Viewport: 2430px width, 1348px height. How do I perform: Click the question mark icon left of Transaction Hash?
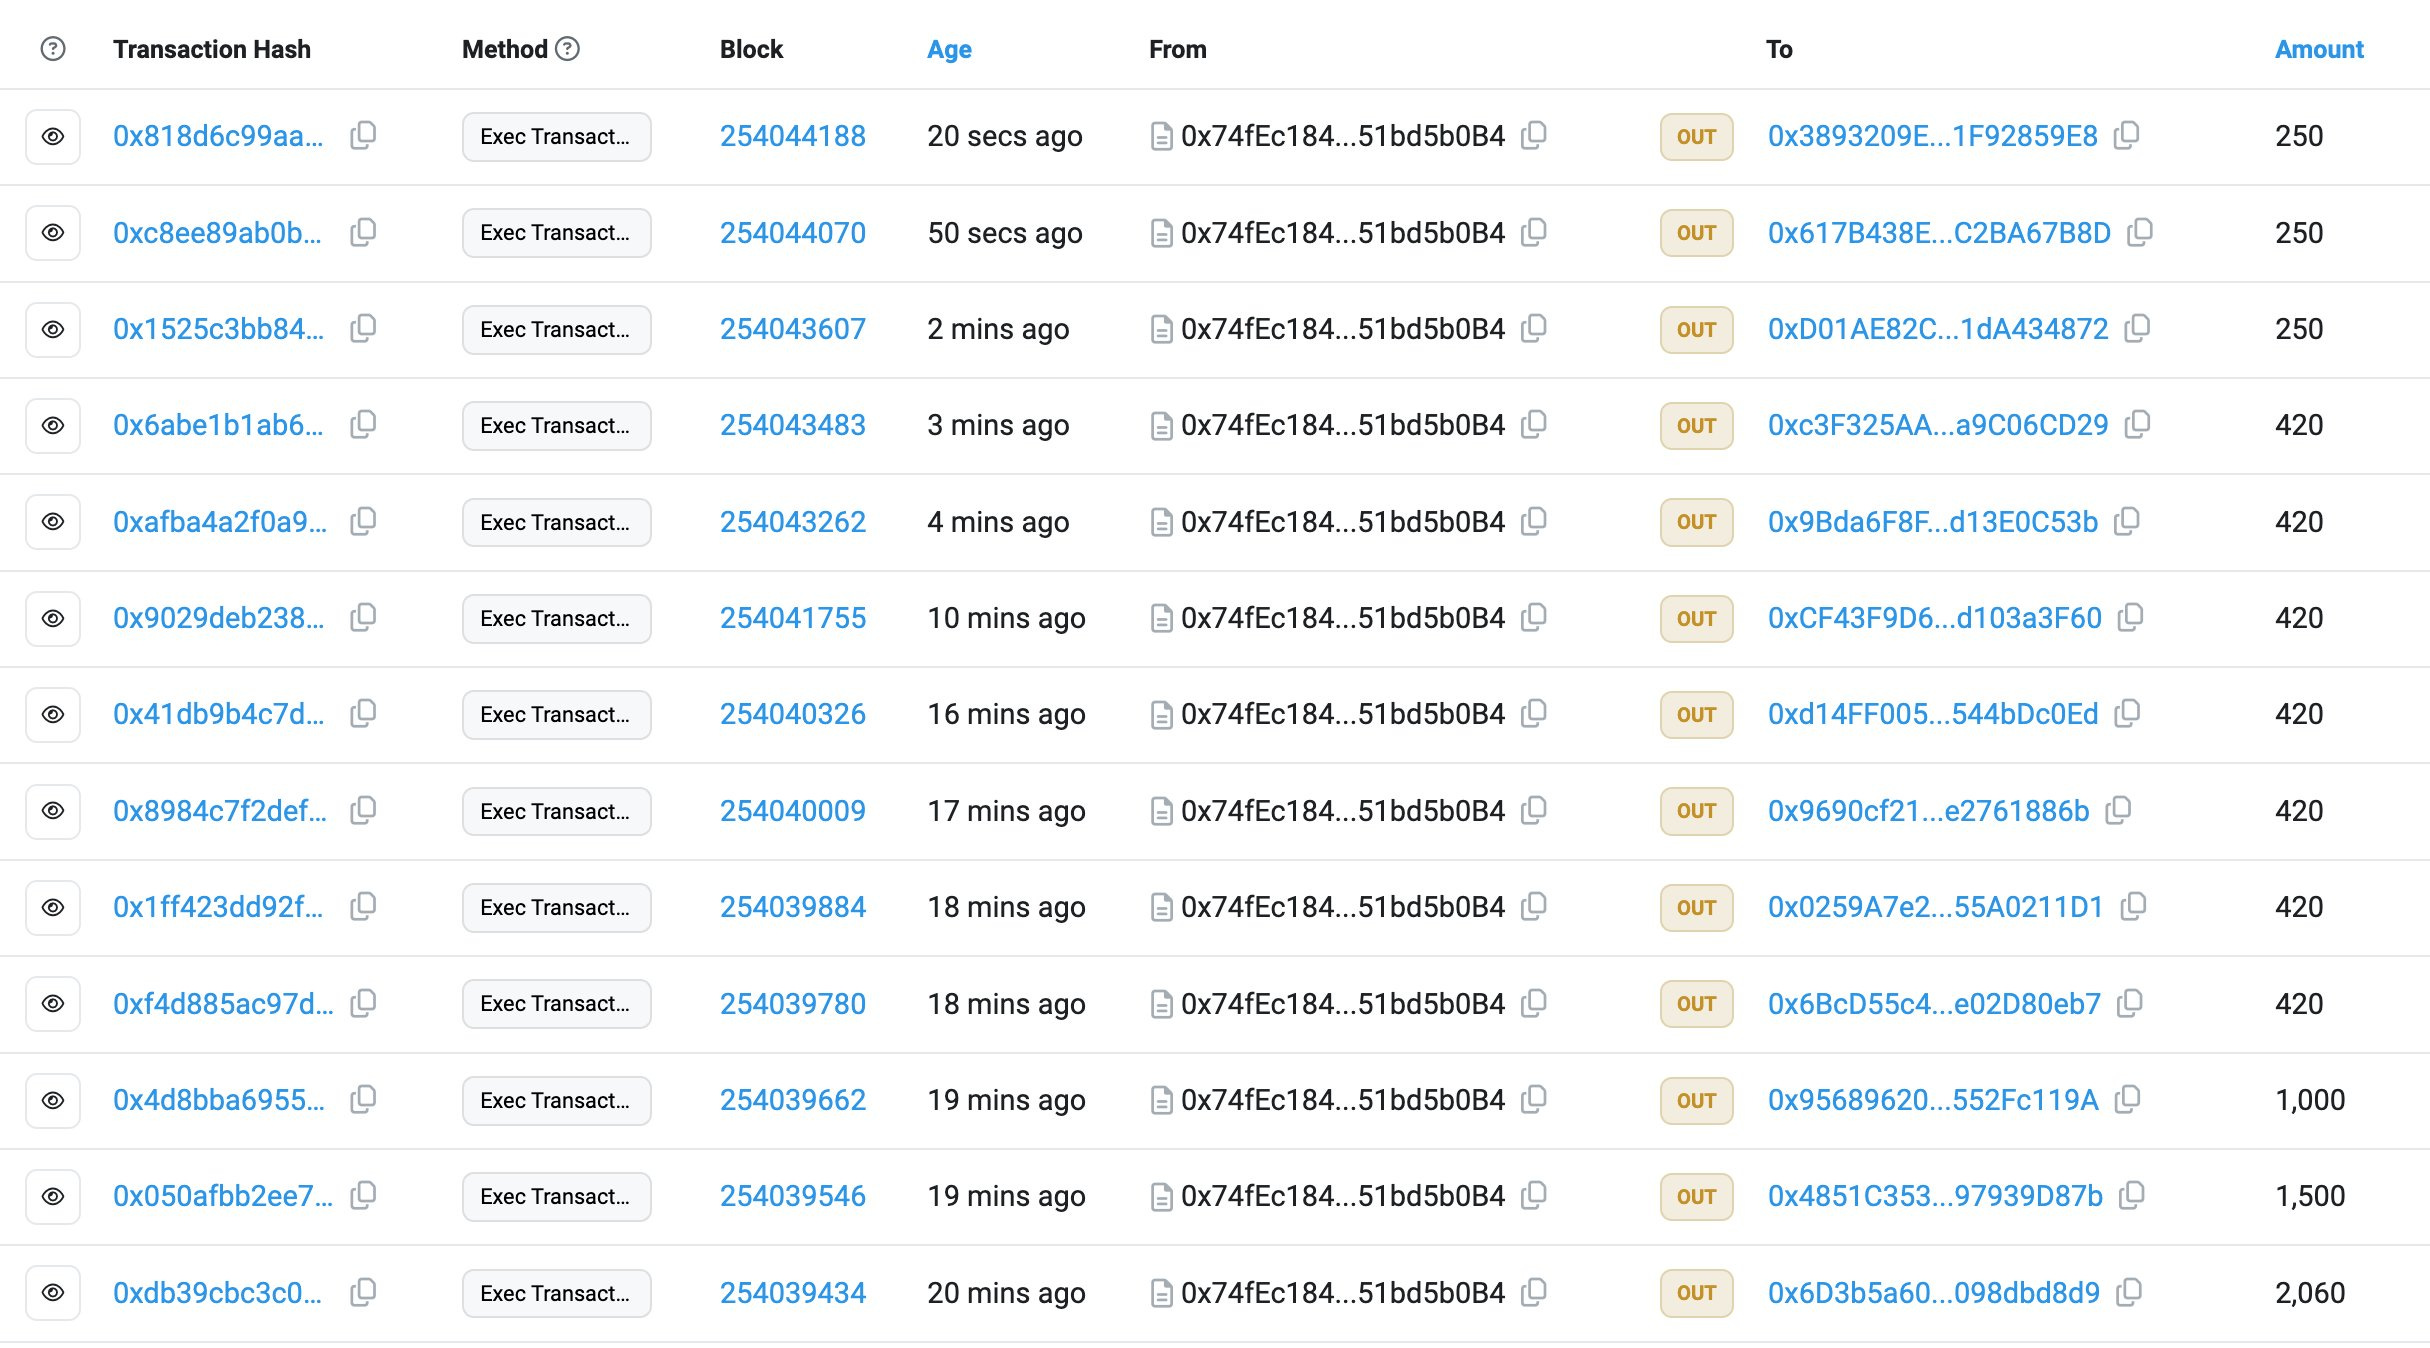pyautogui.click(x=53, y=49)
